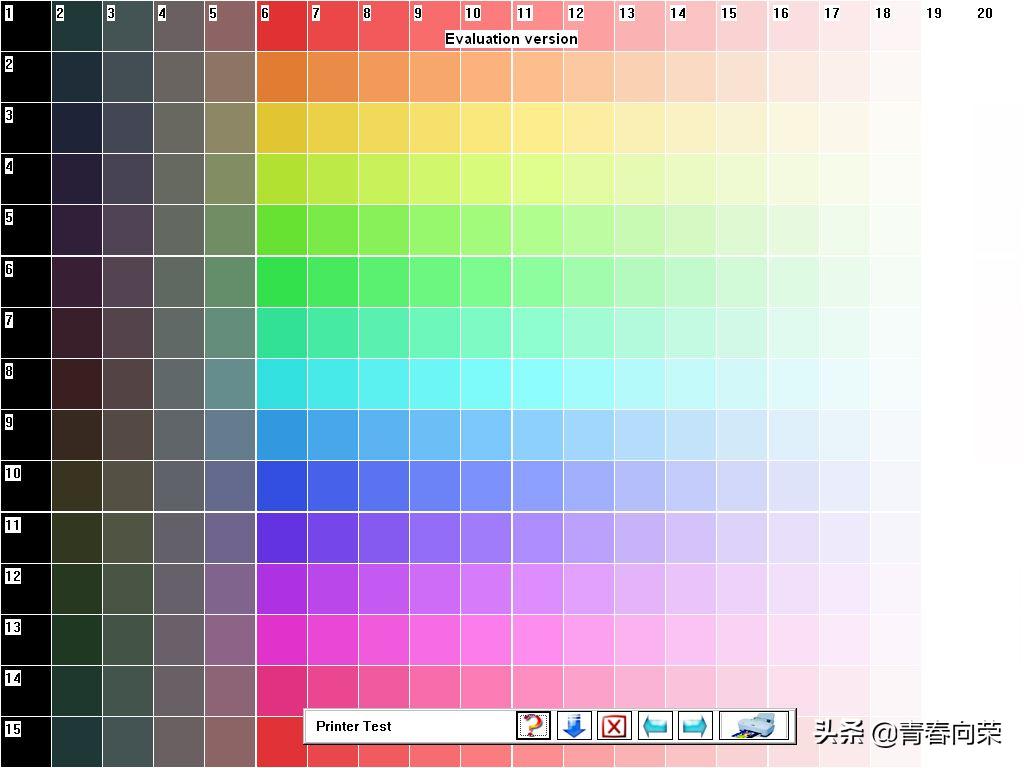Choose the gray swatch in row 9, column 4
The image size is (1024, 768).
tap(179, 435)
